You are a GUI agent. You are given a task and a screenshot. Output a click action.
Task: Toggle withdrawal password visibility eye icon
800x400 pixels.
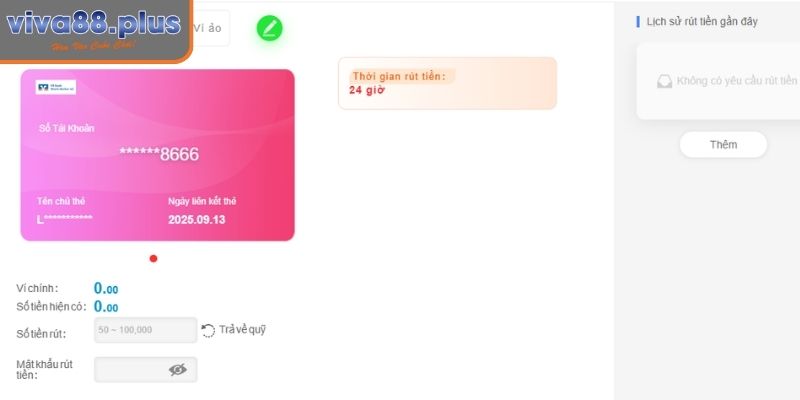coord(178,370)
